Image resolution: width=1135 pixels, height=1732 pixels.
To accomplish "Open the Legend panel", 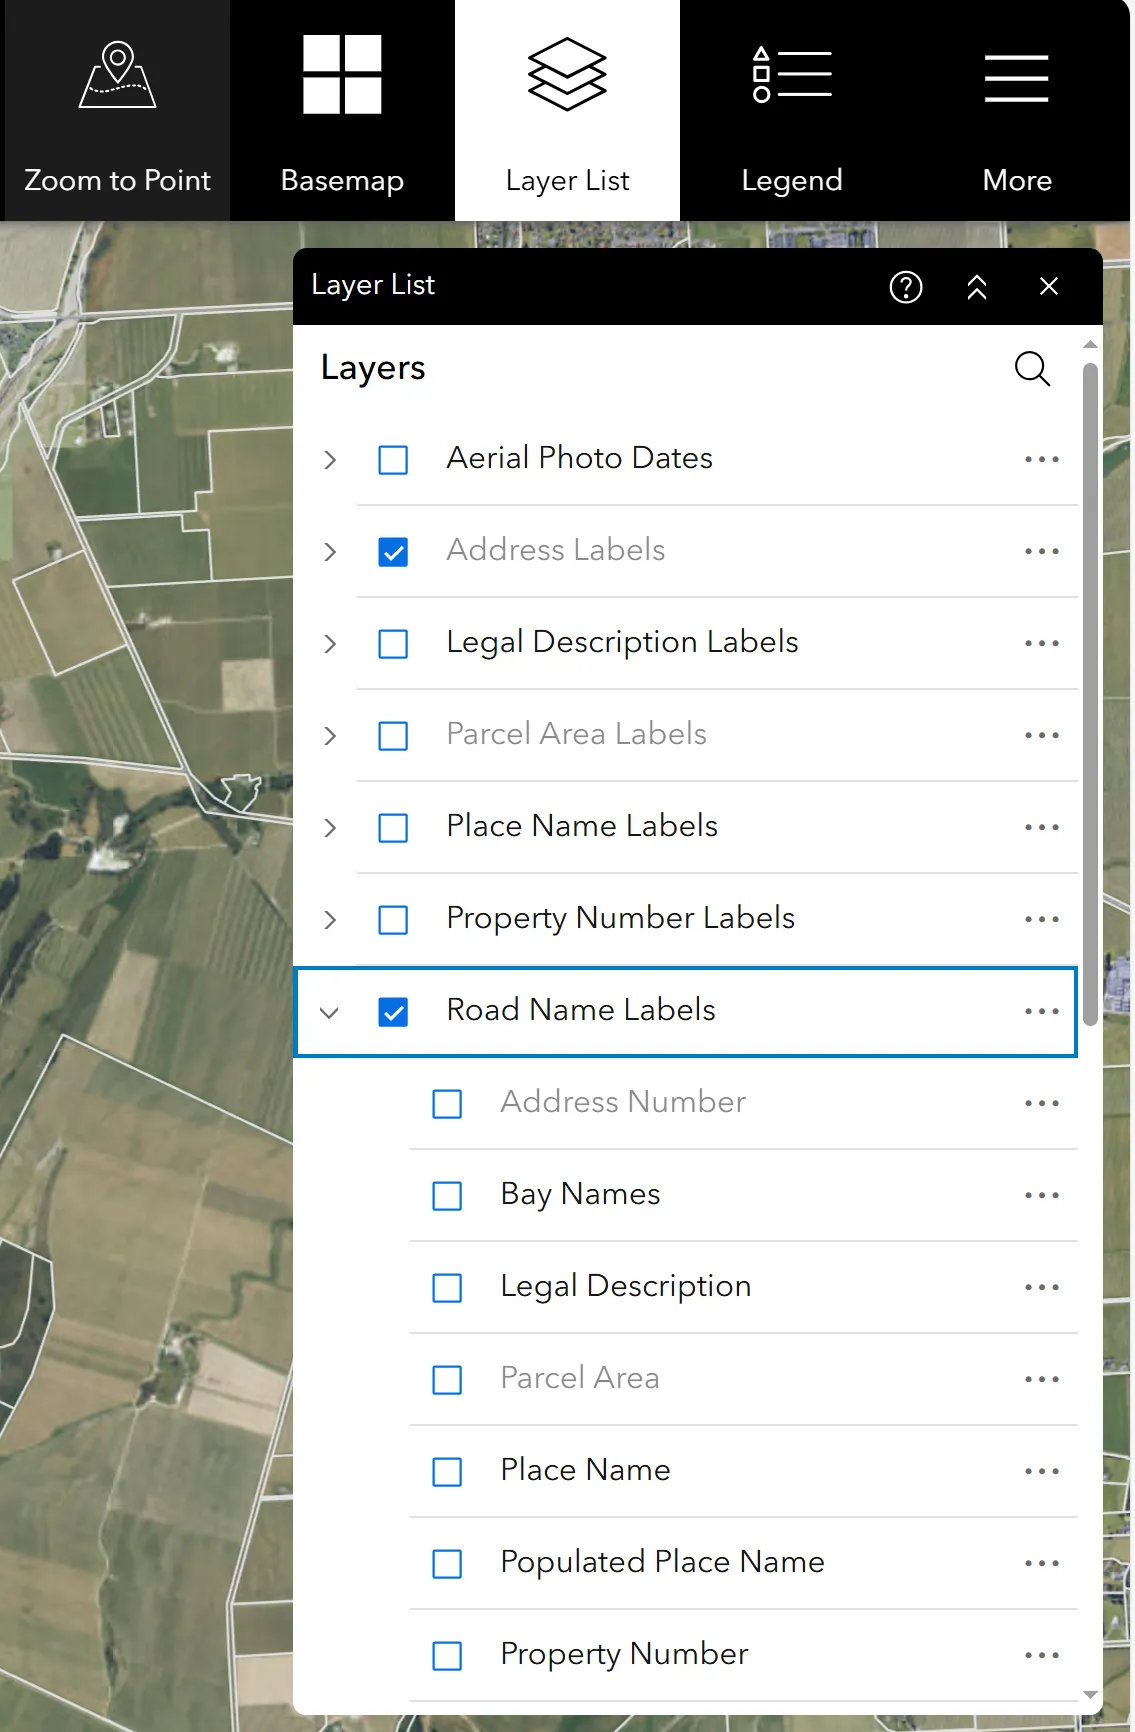I will [x=792, y=110].
